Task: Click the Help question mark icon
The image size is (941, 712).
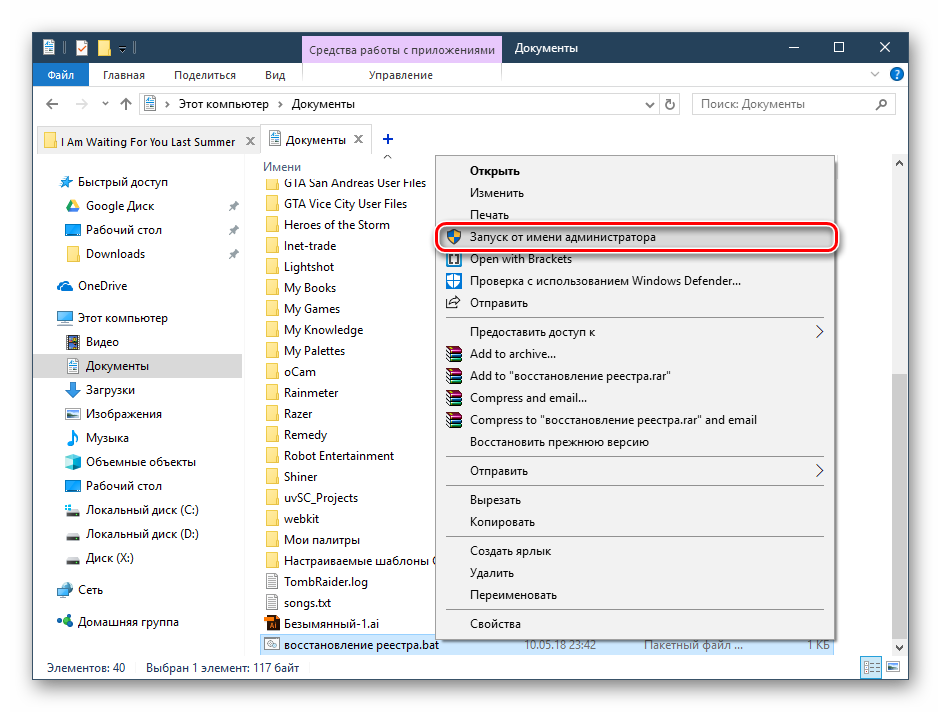Action: point(897,75)
